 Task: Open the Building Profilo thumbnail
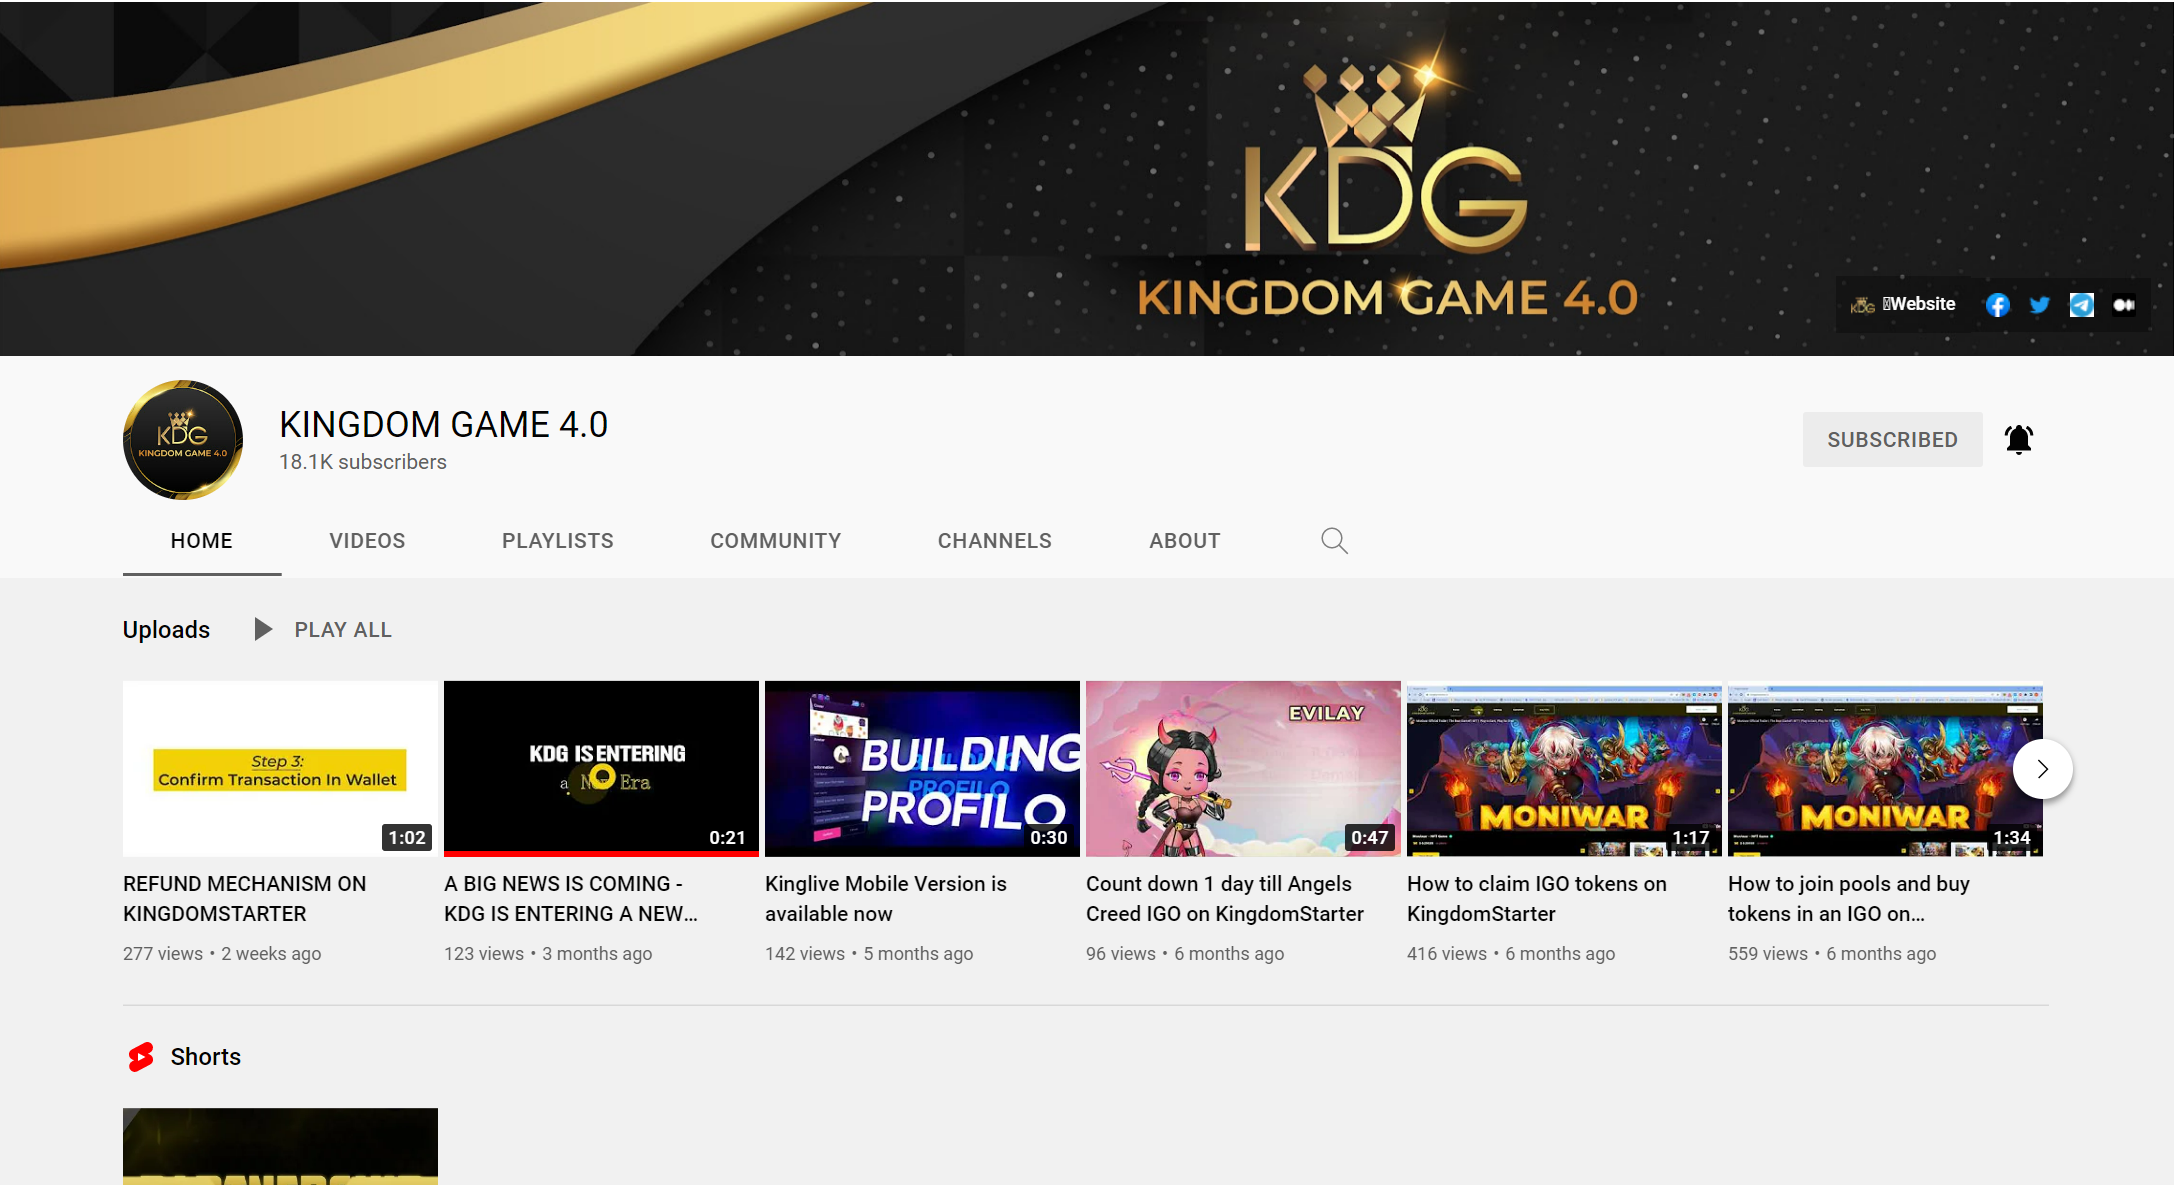click(922, 768)
